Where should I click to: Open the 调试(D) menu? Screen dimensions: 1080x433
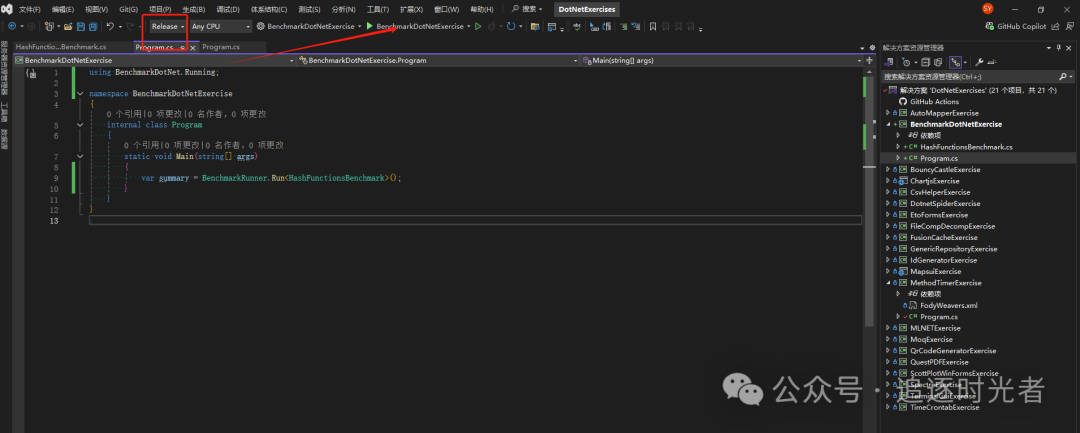point(228,10)
